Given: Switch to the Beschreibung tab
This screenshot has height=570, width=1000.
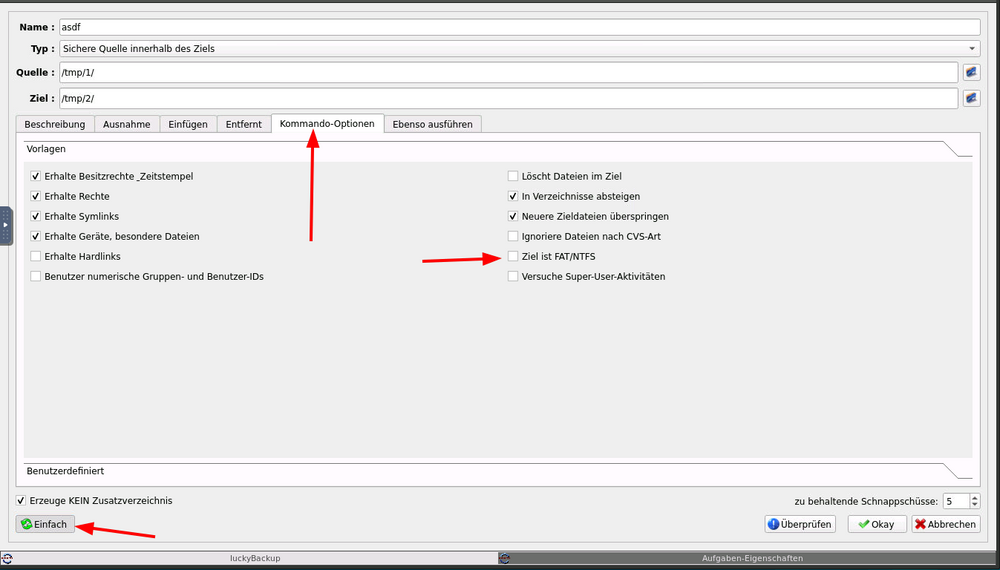Looking at the screenshot, I should pyautogui.click(x=55, y=124).
